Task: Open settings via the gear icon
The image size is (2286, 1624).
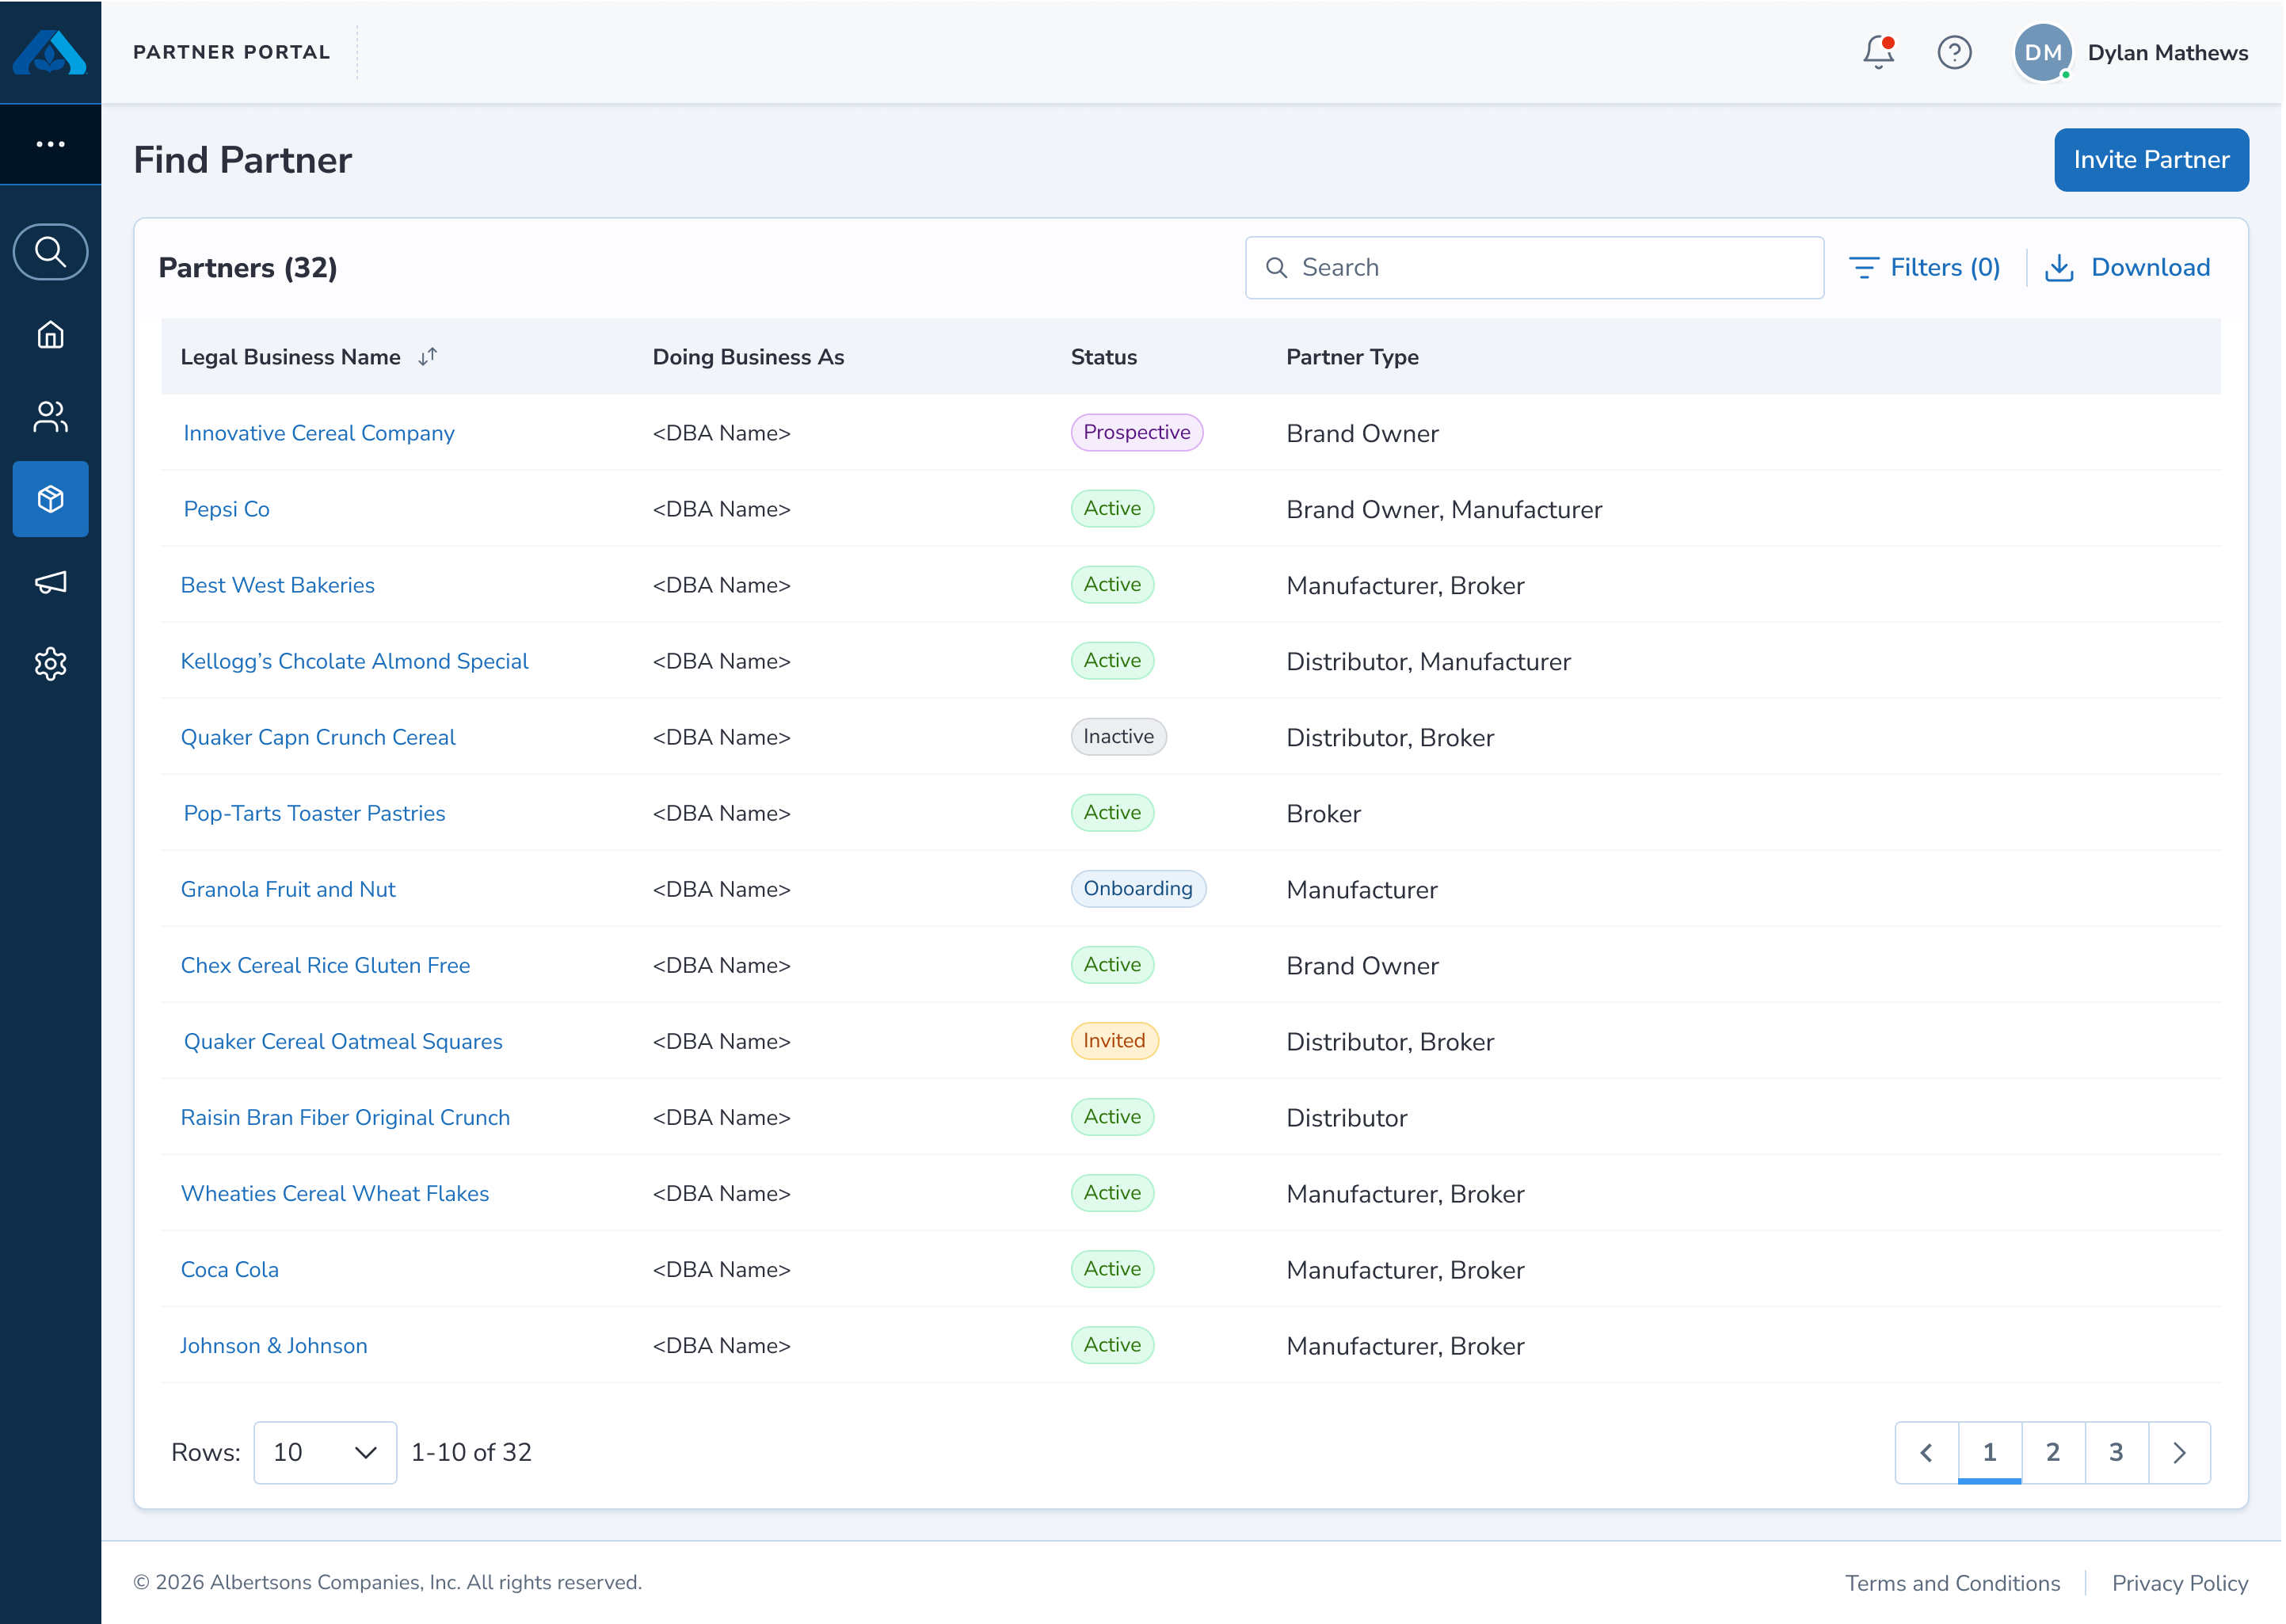Action: coord(50,663)
